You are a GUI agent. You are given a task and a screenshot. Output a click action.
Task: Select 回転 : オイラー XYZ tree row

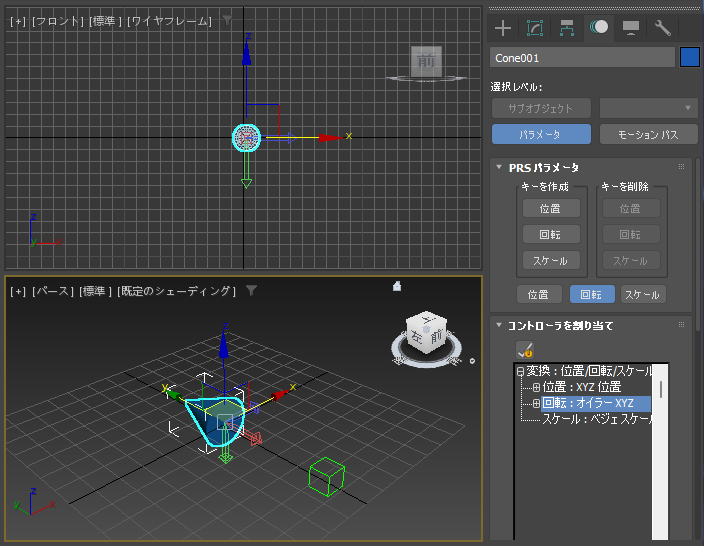596,403
